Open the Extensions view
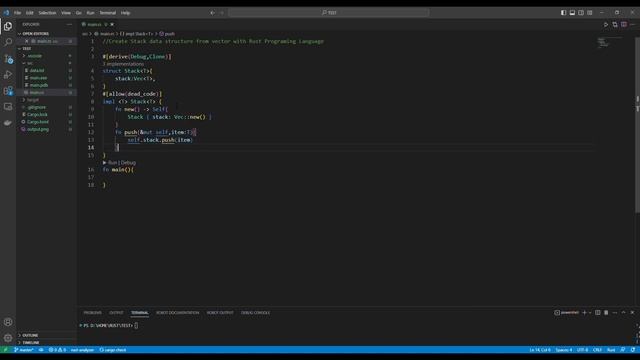640x360 pixels. pos(8,91)
